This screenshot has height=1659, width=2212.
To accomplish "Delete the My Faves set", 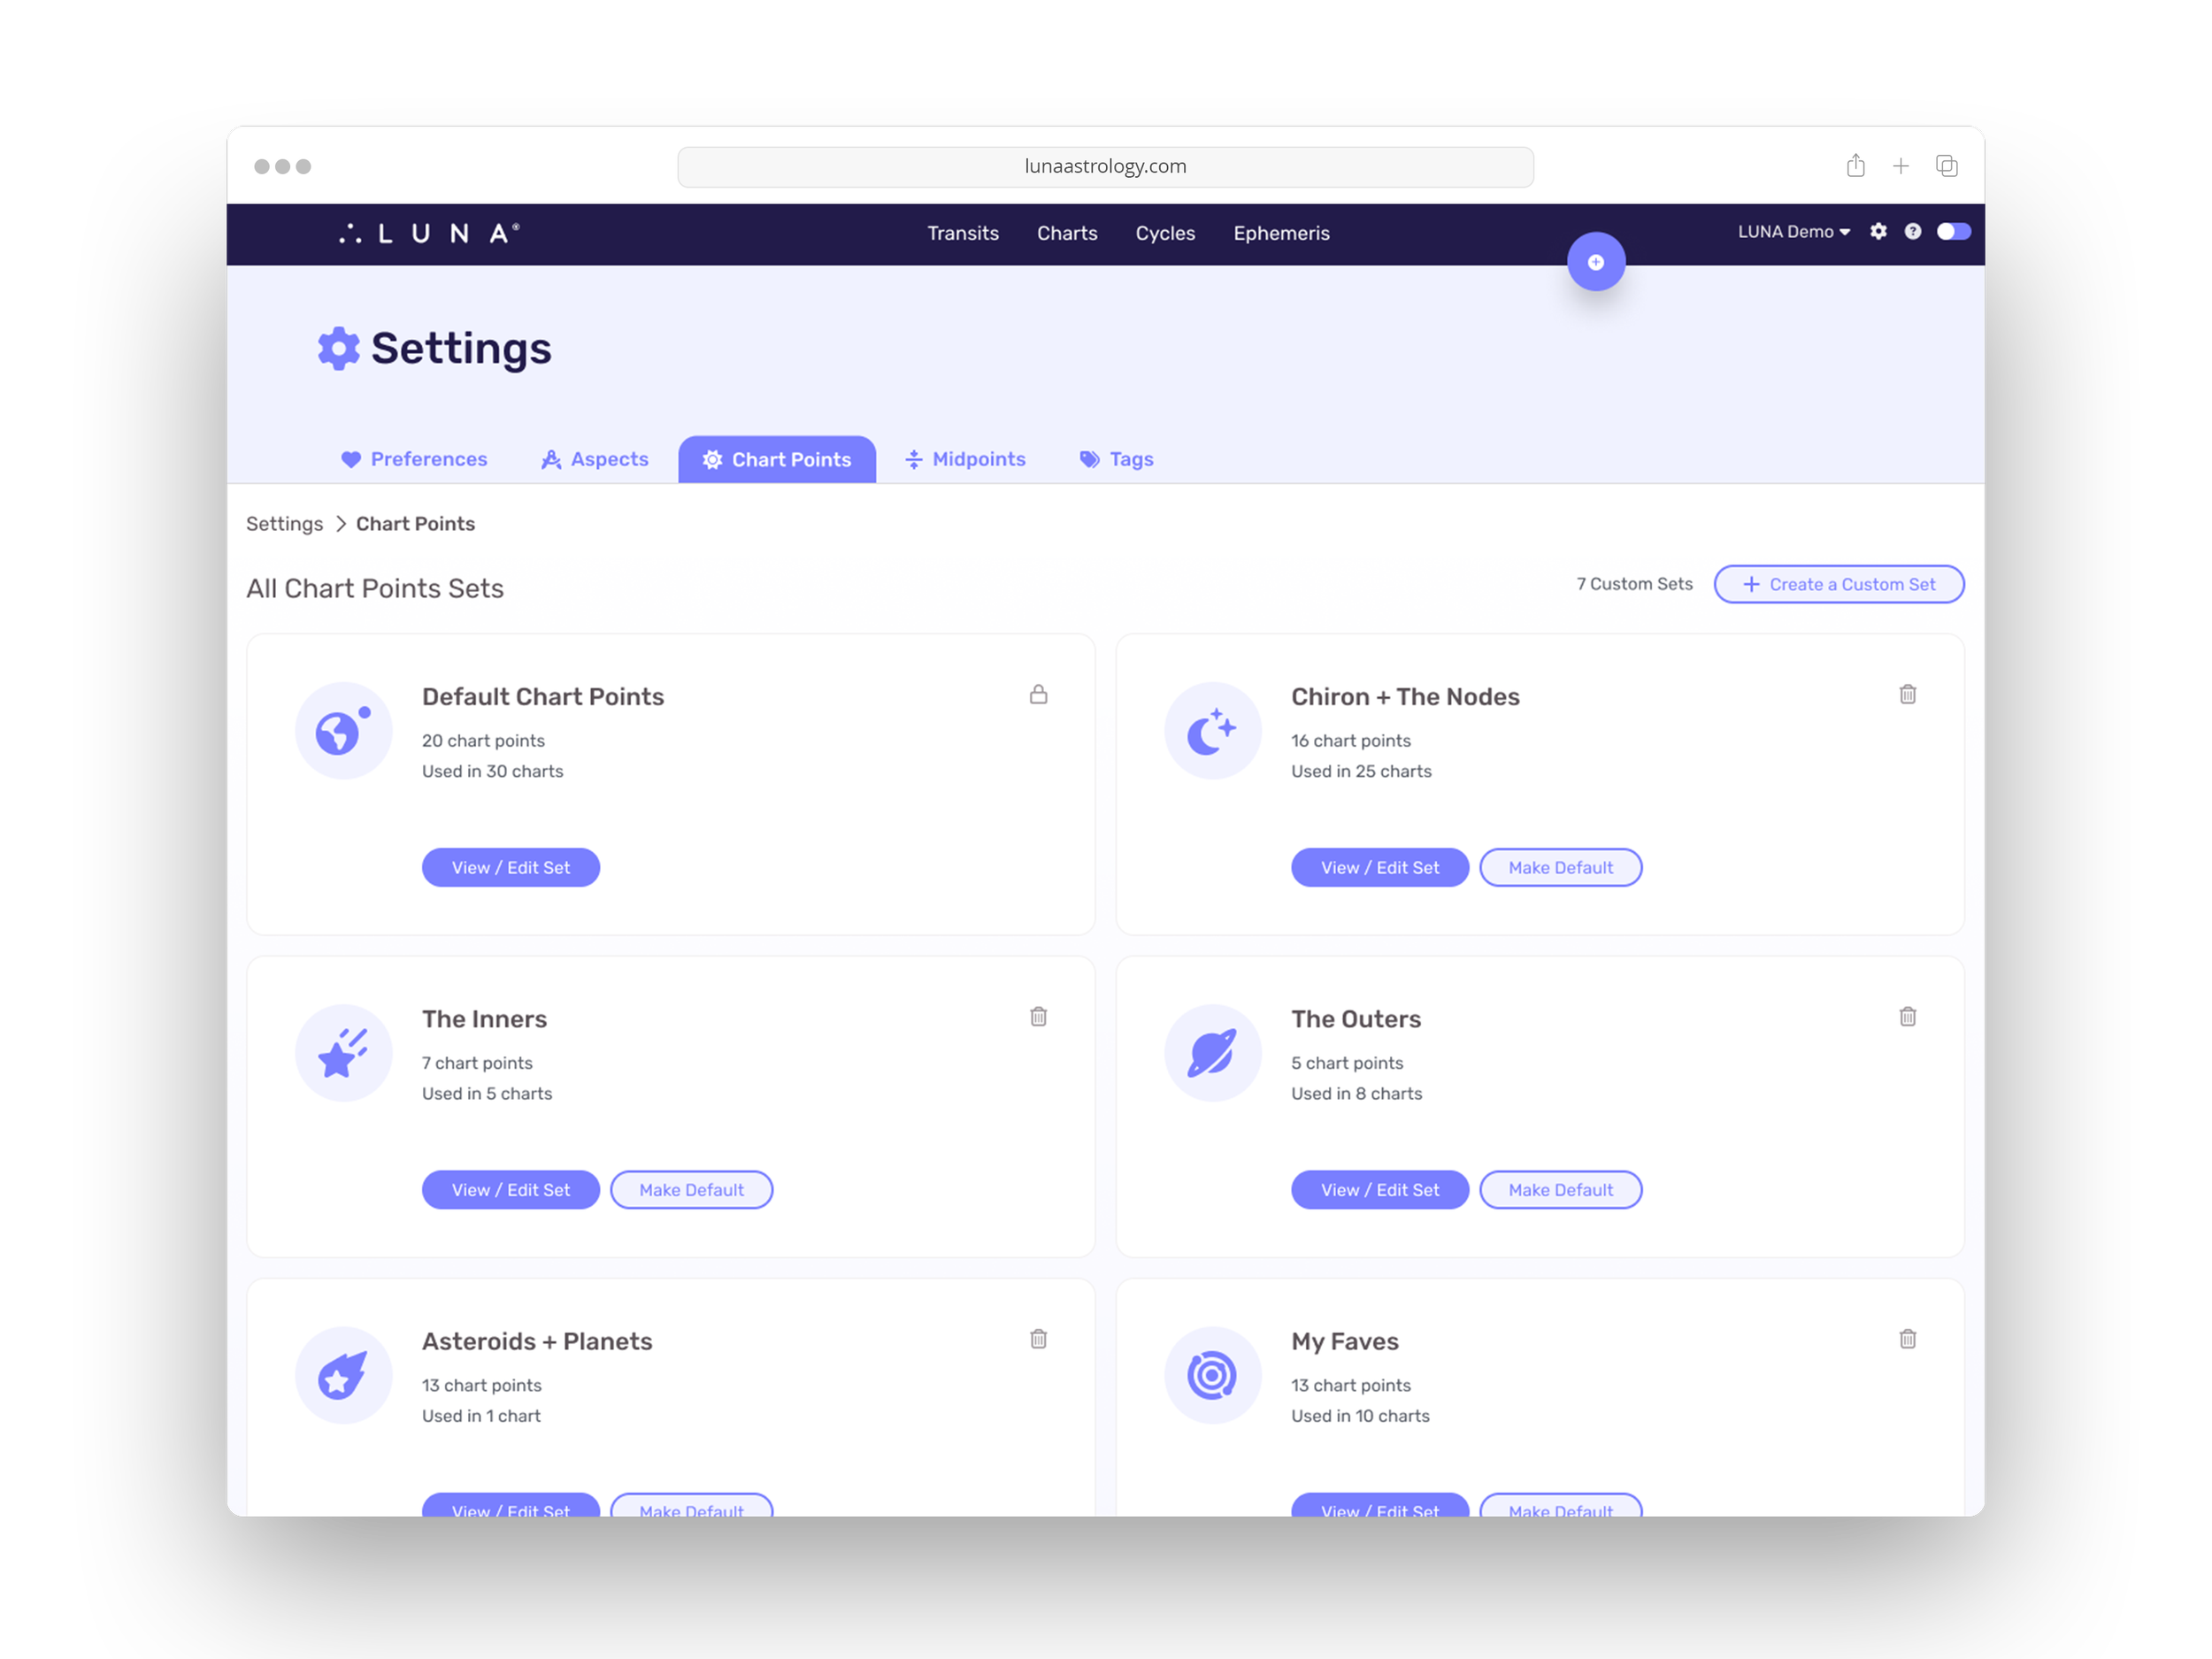I will 1907,1338.
